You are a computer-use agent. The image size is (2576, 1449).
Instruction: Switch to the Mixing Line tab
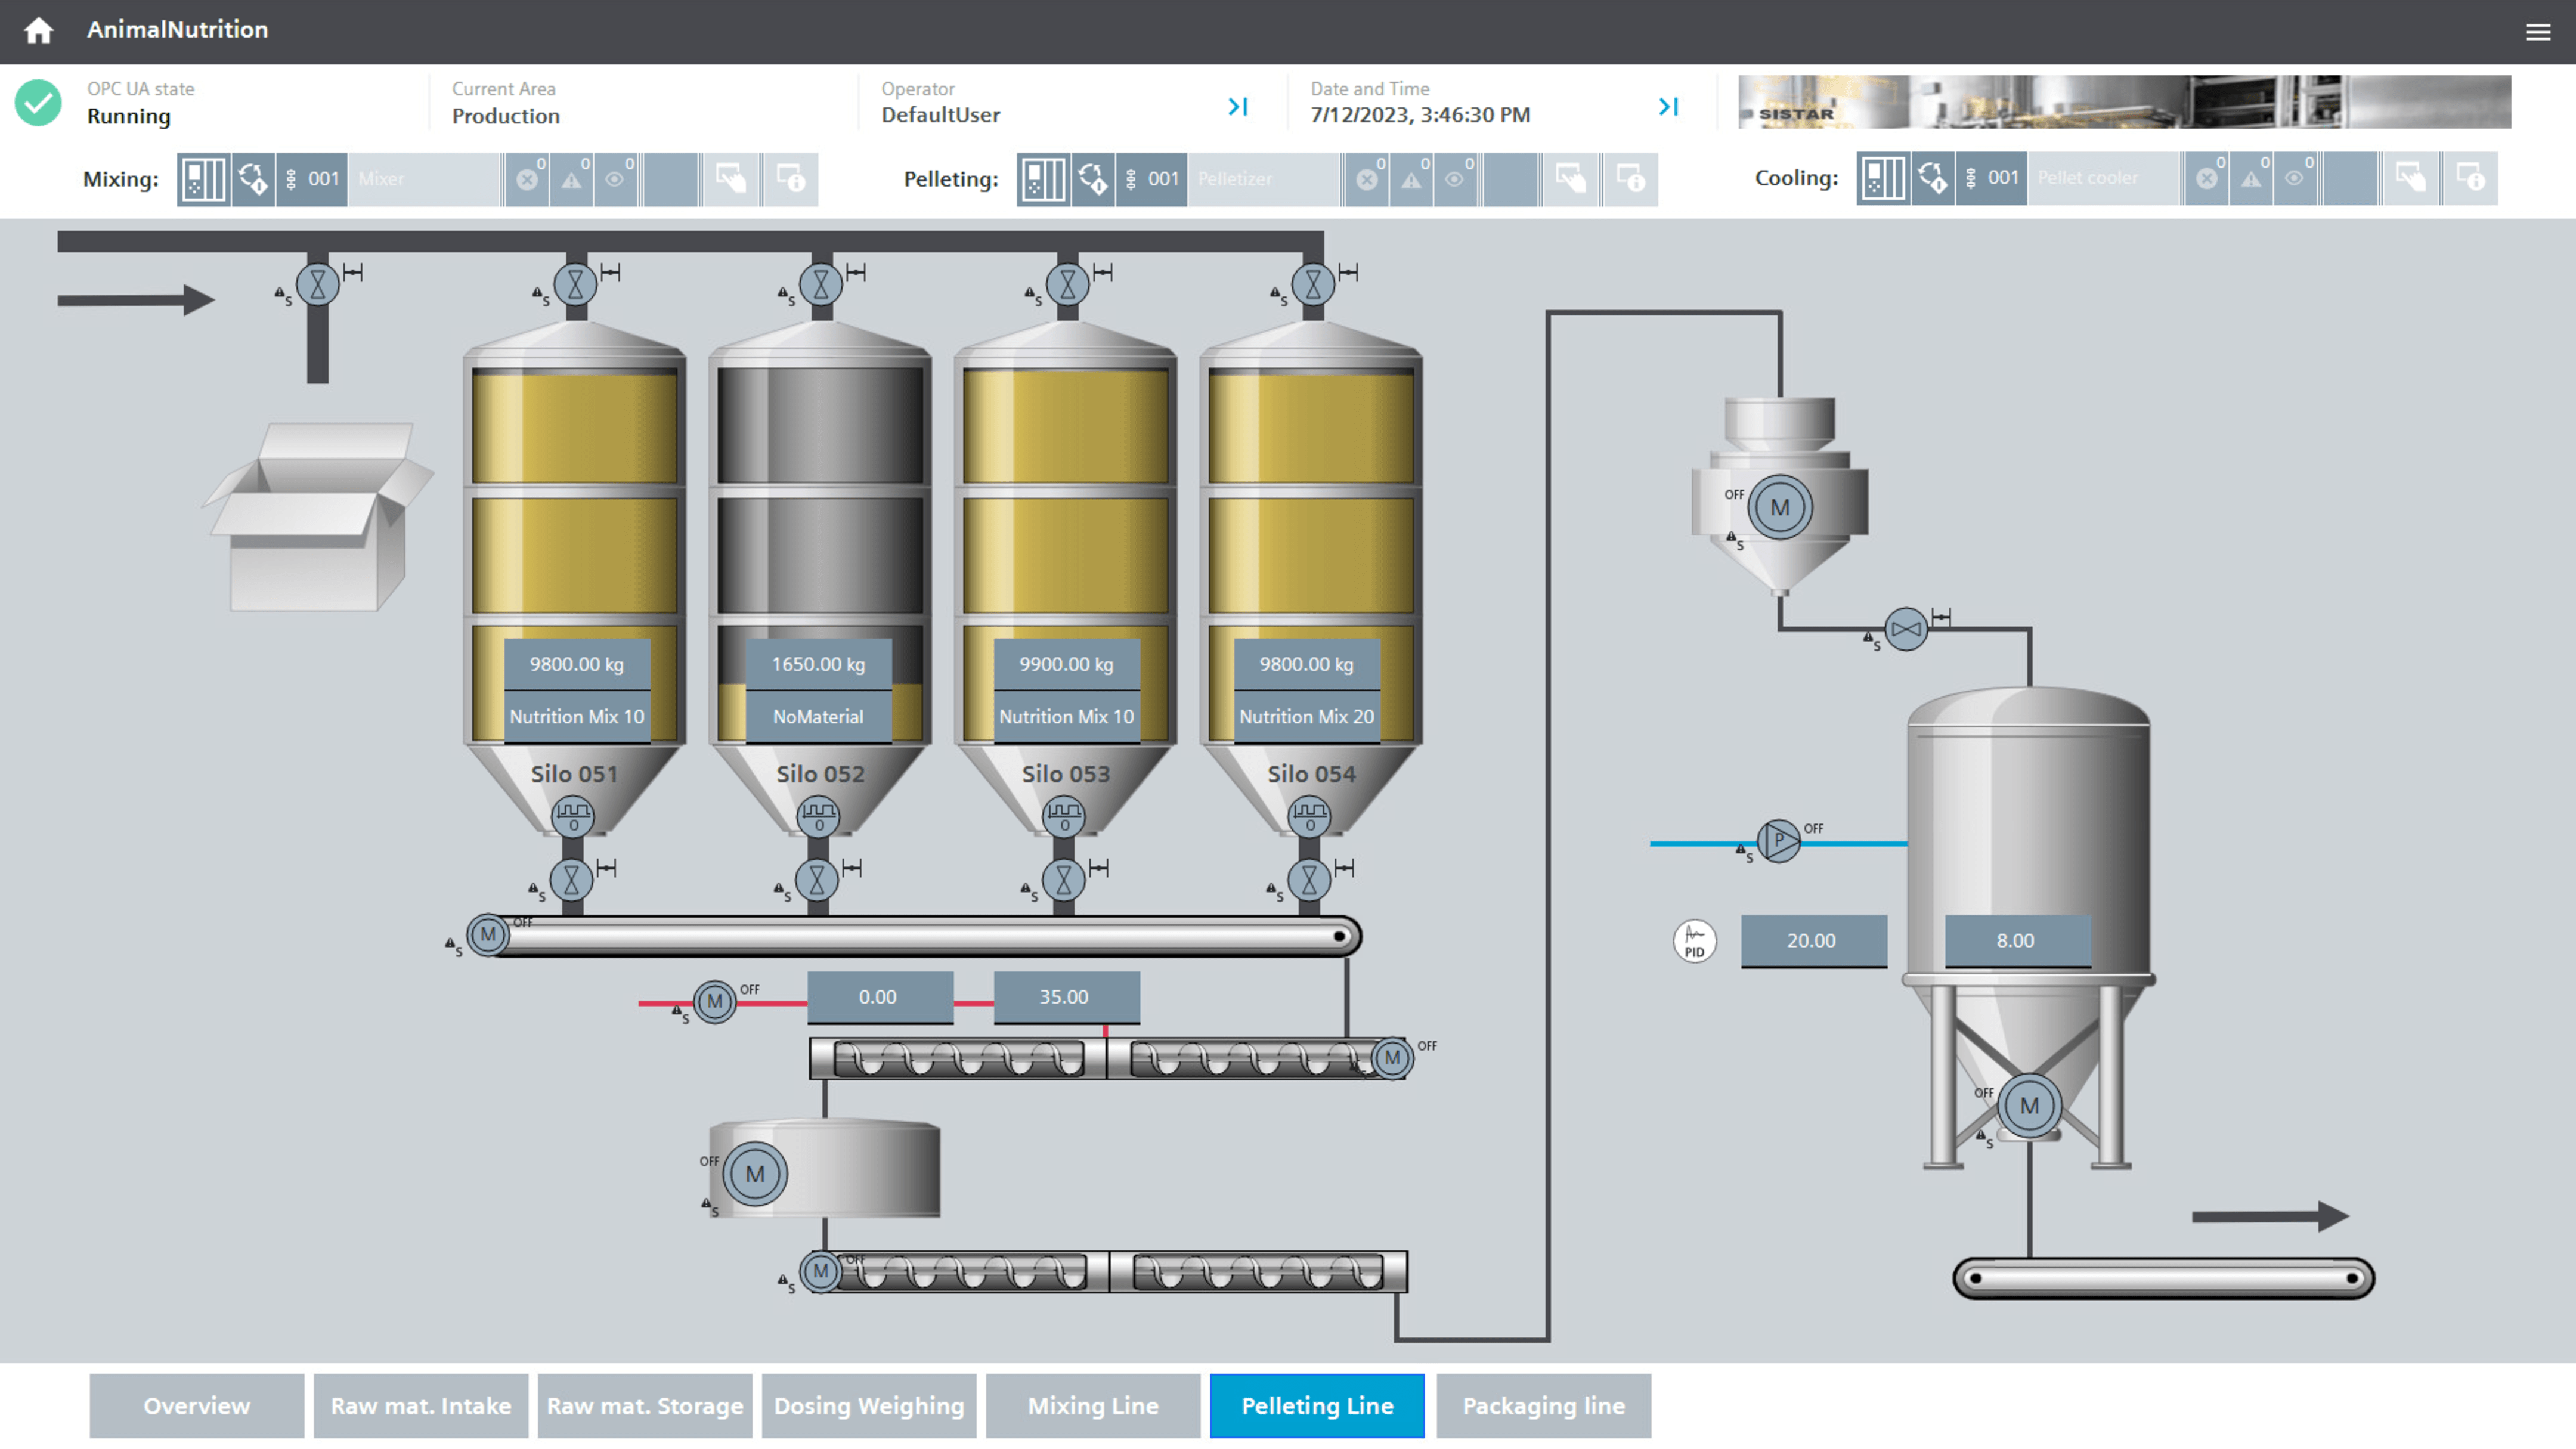click(x=1093, y=1406)
